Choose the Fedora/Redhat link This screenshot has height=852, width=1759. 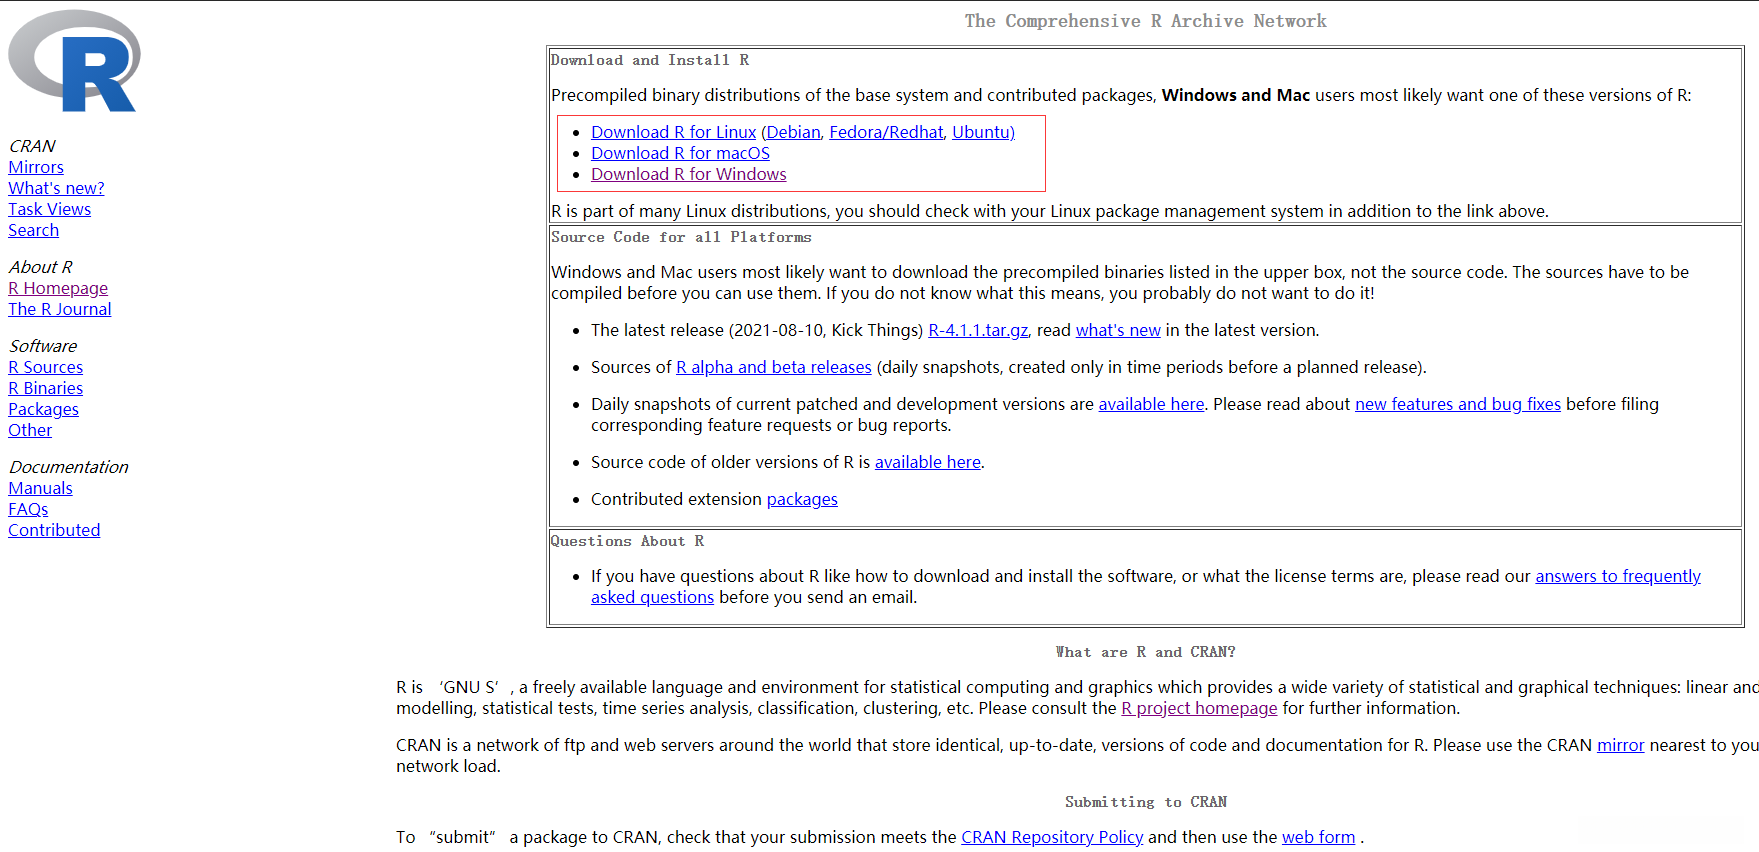(x=886, y=132)
